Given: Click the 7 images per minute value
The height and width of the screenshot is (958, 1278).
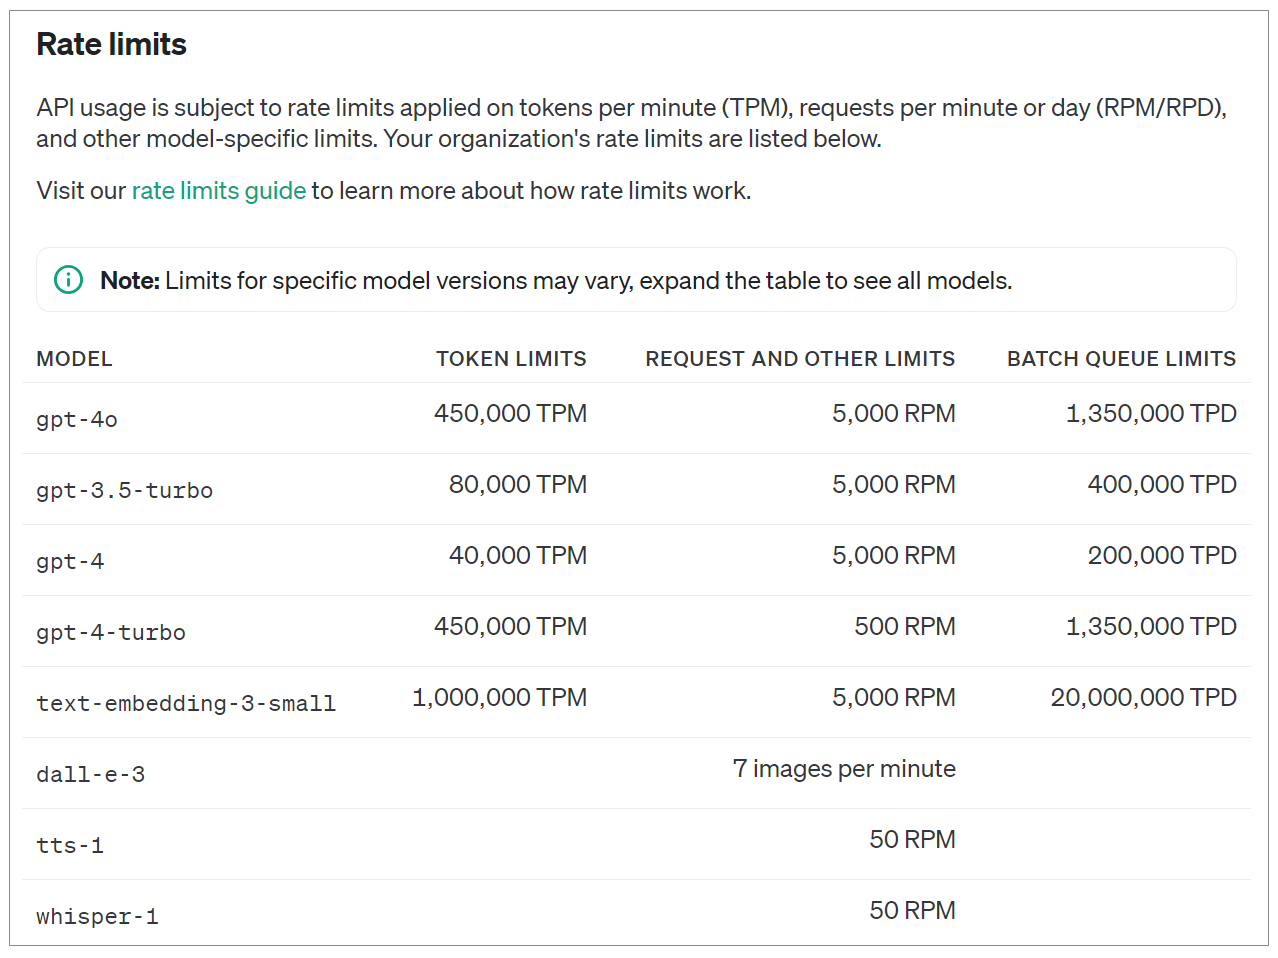Looking at the screenshot, I should click(844, 769).
